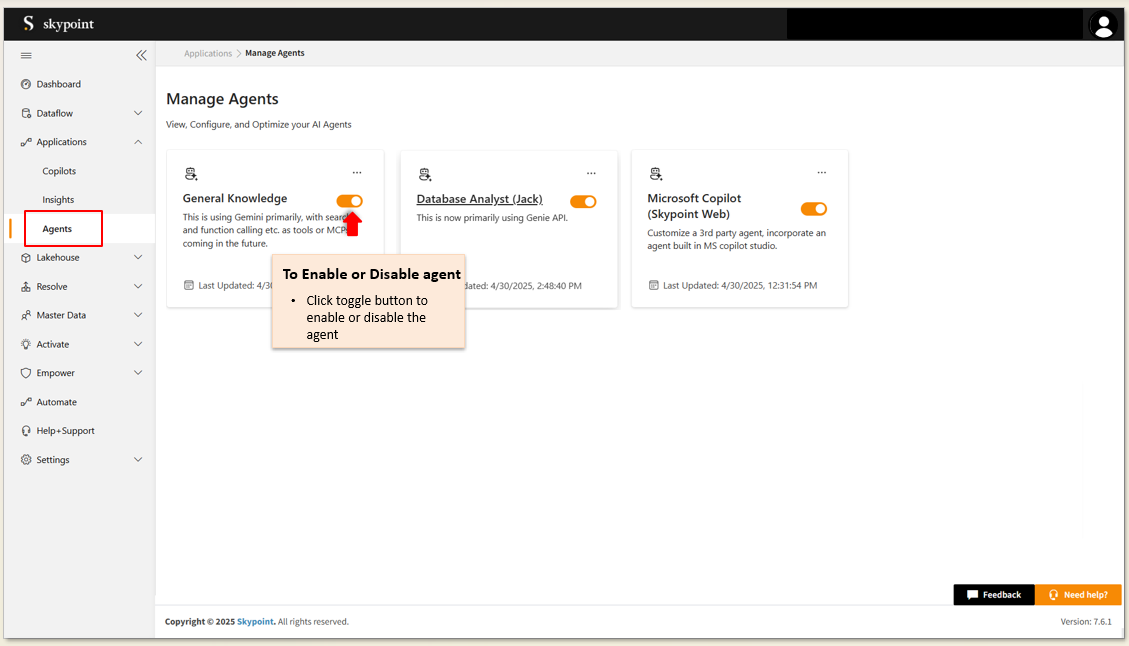Image resolution: width=1129 pixels, height=646 pixels.
Task: Click the Help+Support headset icon
Action: (x=26, y=431)
